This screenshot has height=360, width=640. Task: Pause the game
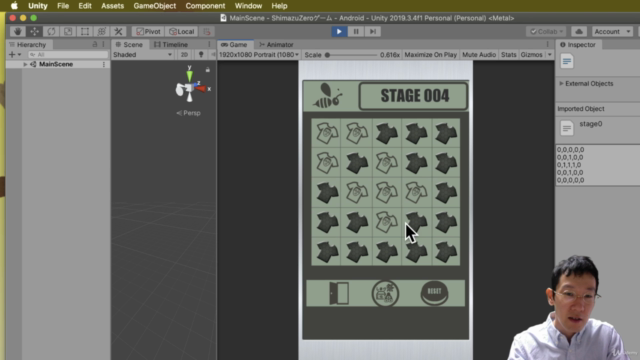pos(356,31)
